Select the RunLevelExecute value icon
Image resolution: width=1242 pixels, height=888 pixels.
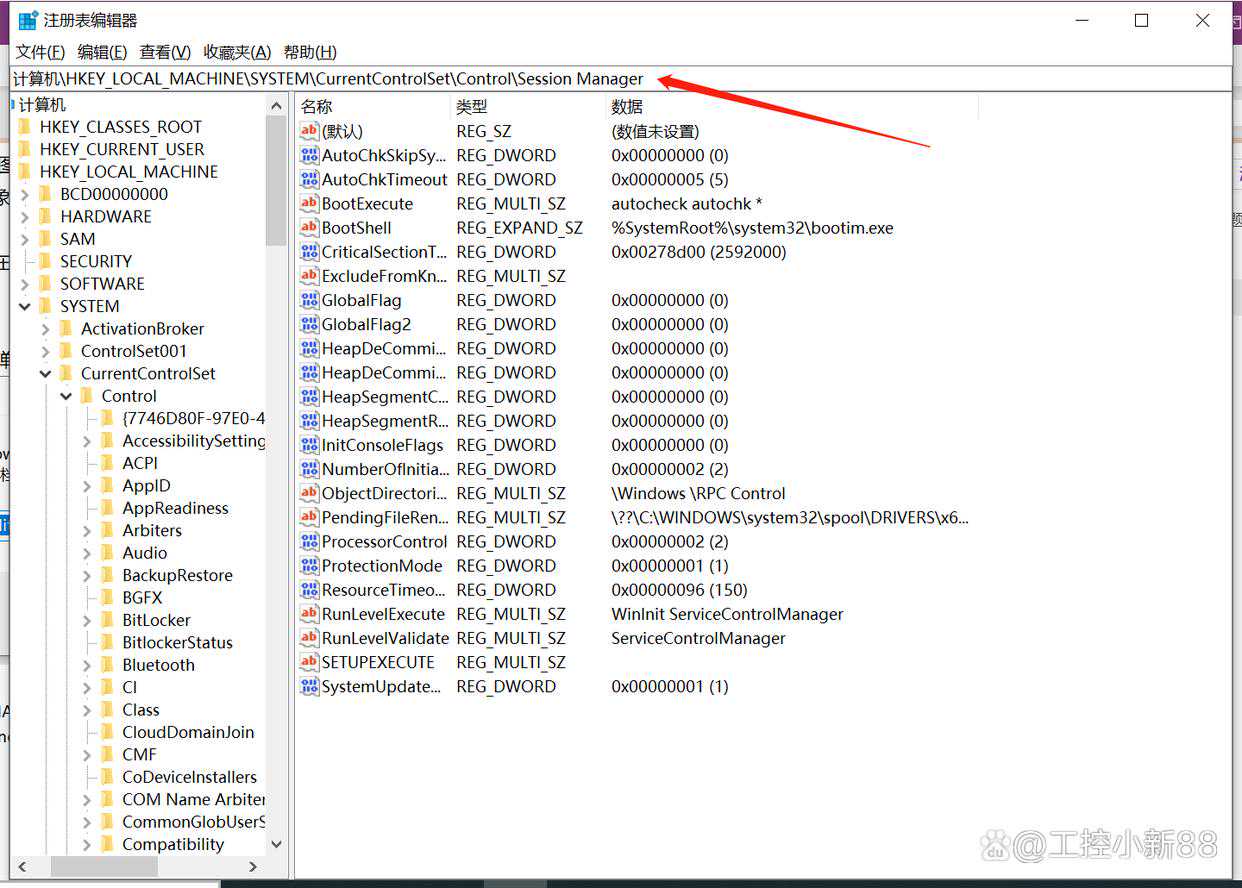click(309, 614)
